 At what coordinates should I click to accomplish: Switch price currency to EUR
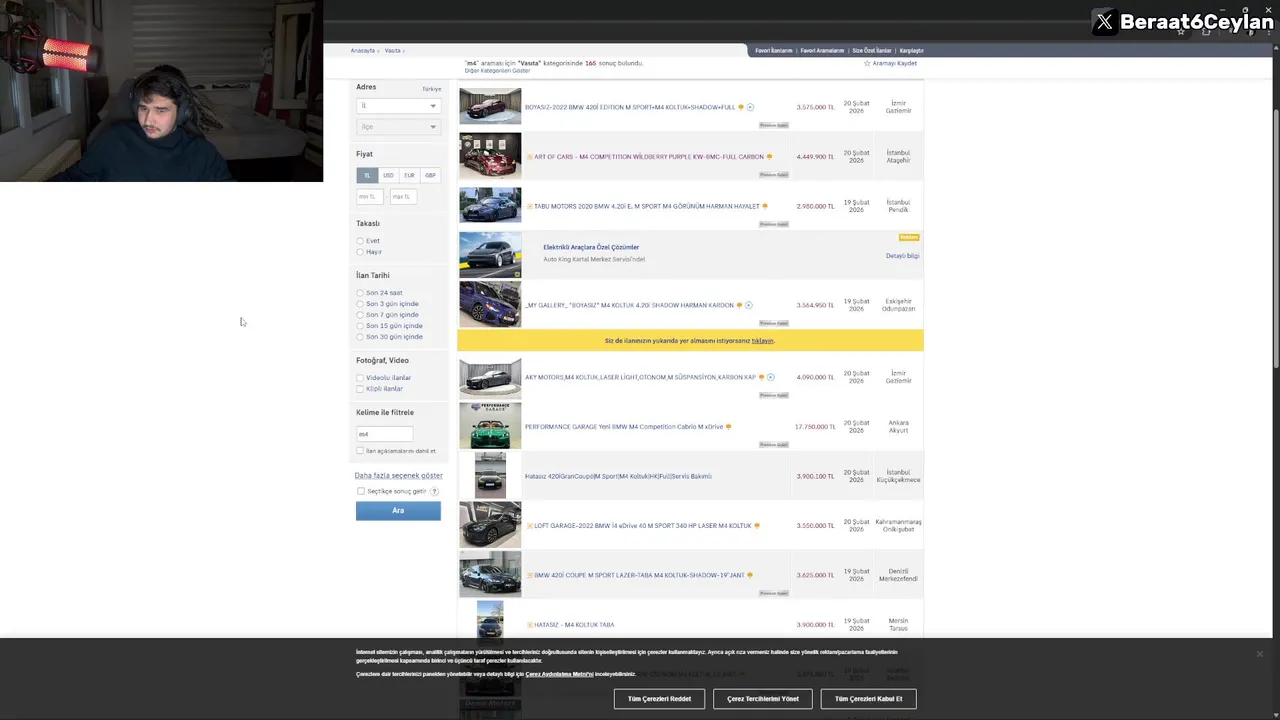409,175
